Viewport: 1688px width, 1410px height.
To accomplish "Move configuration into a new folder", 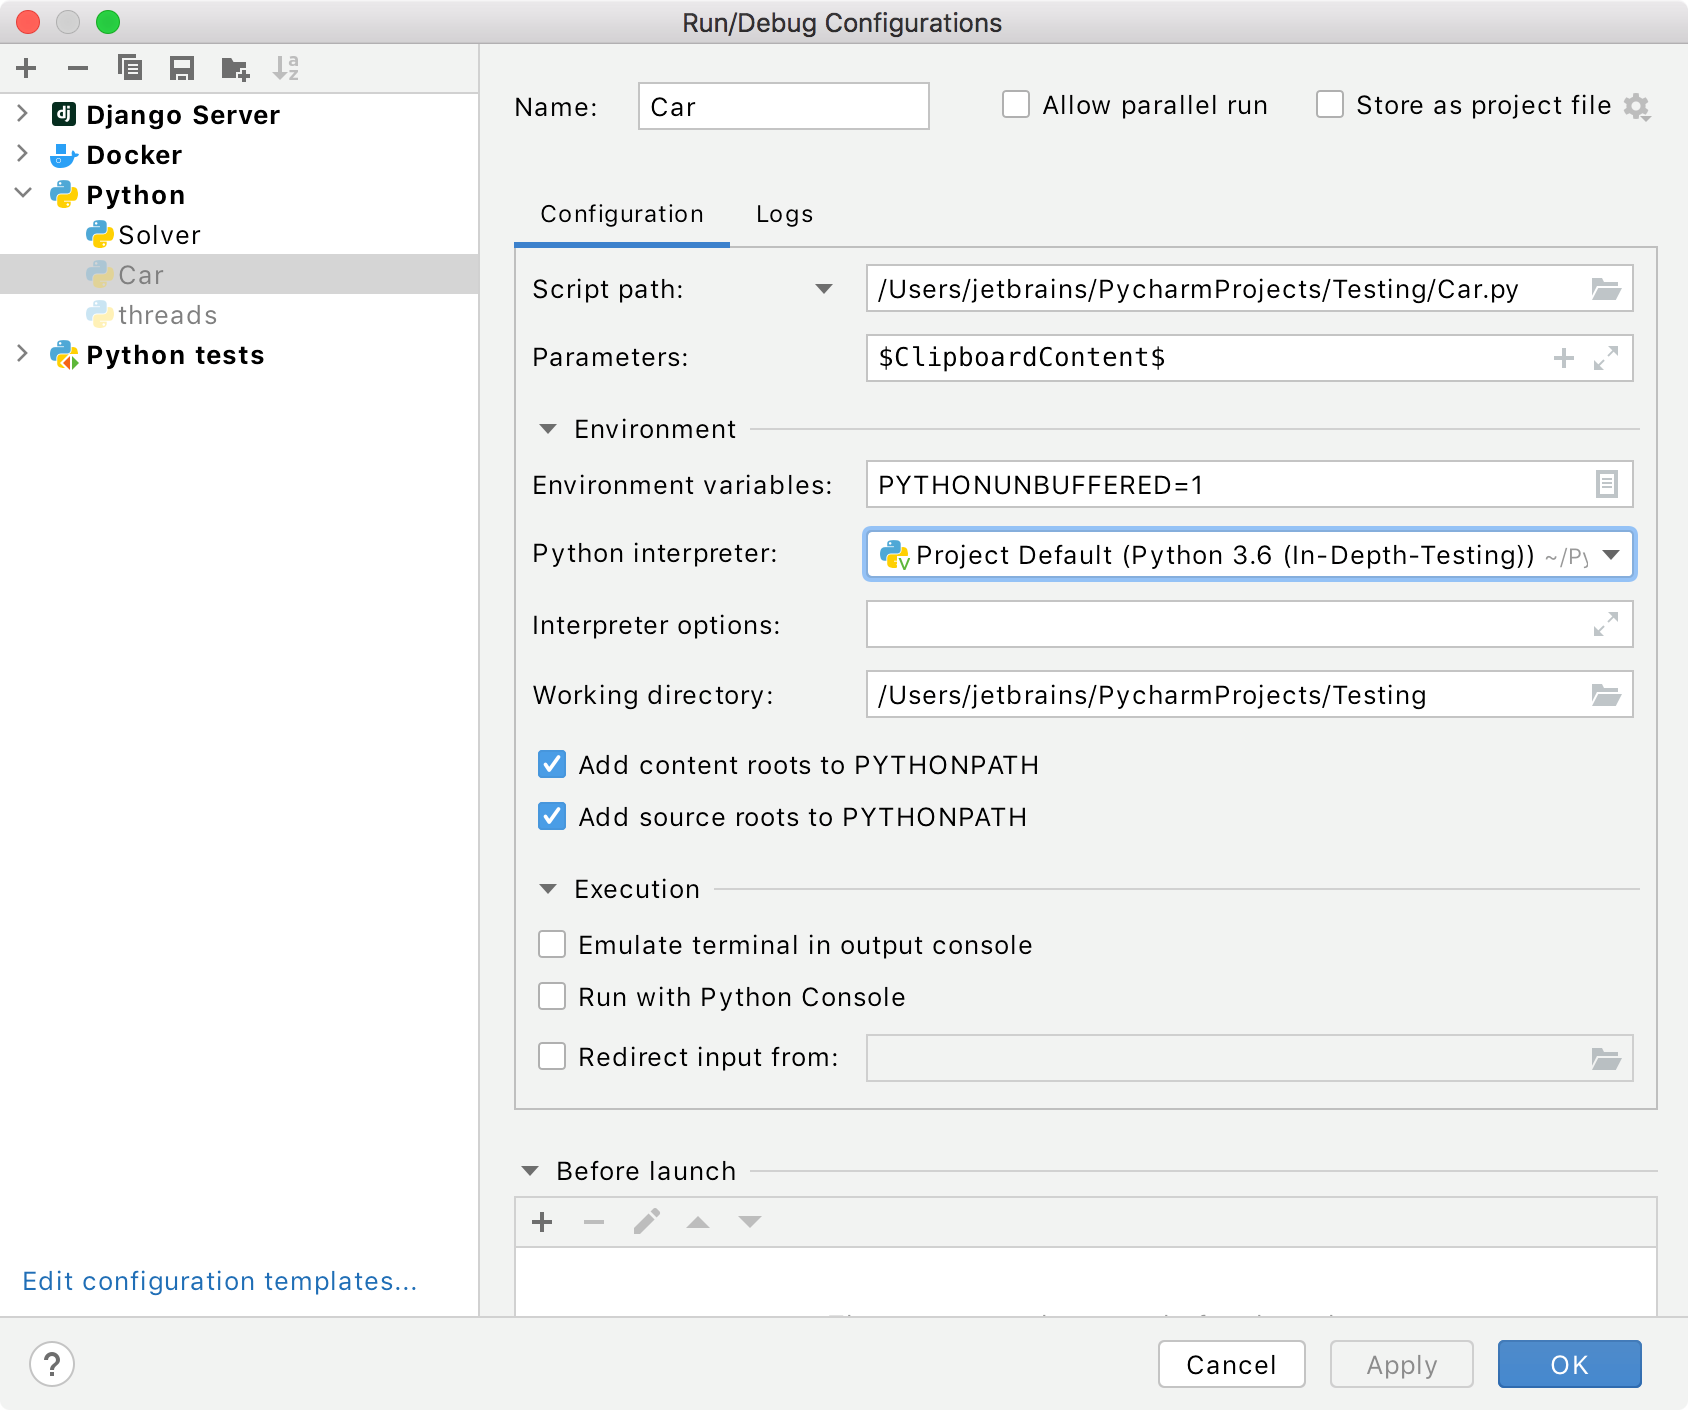I will coord(234,68).
